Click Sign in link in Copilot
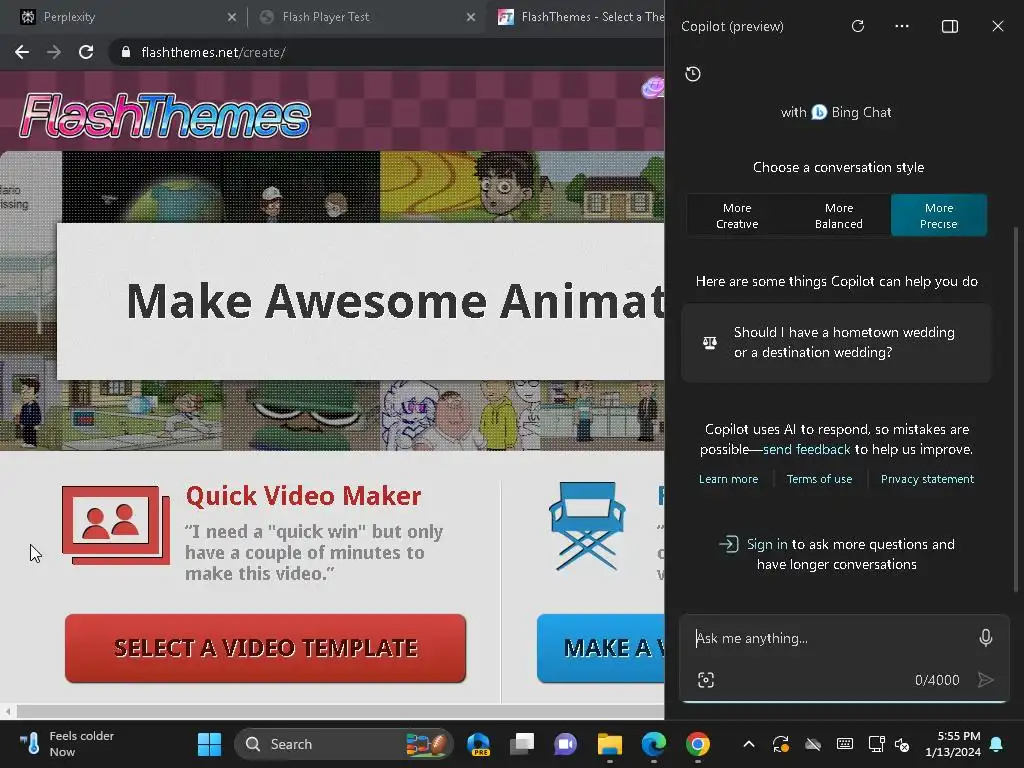Viewport: 1024px width, 768px height. pyautogui.click(x=767, y=544)
